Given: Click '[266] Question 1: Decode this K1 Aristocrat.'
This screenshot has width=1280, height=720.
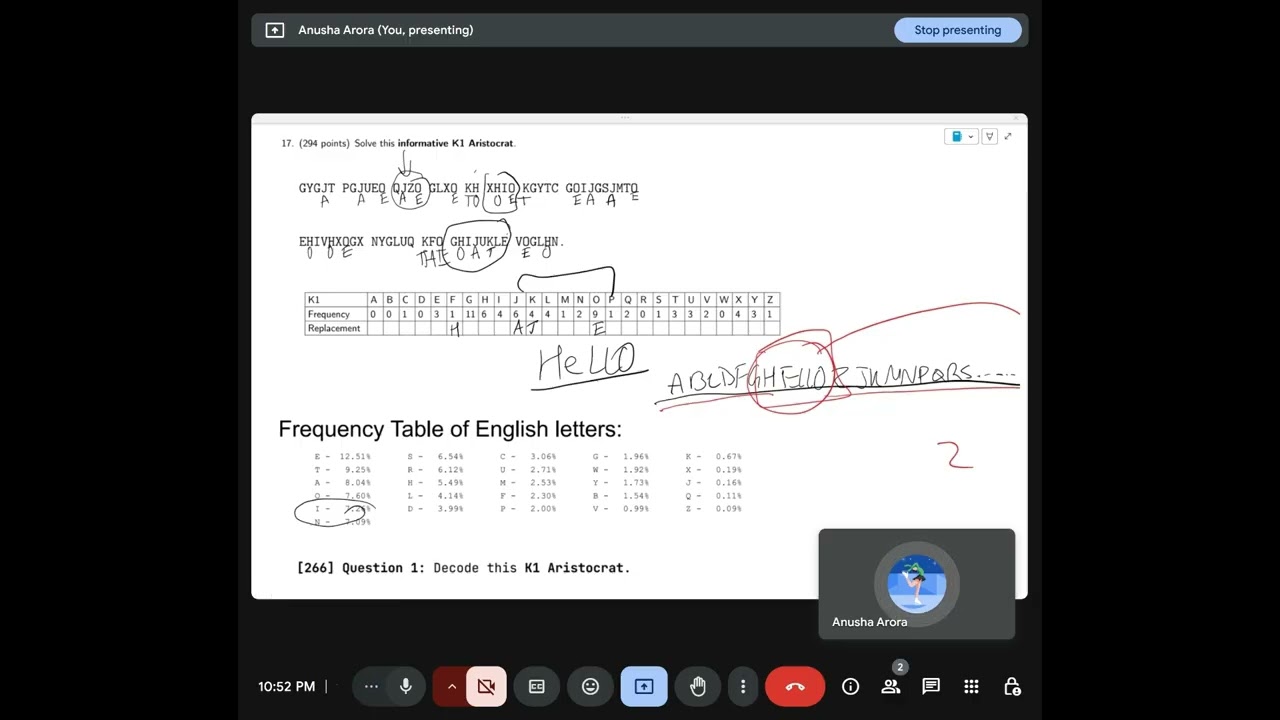Looking at the screenshot, I should click(464, 568).
